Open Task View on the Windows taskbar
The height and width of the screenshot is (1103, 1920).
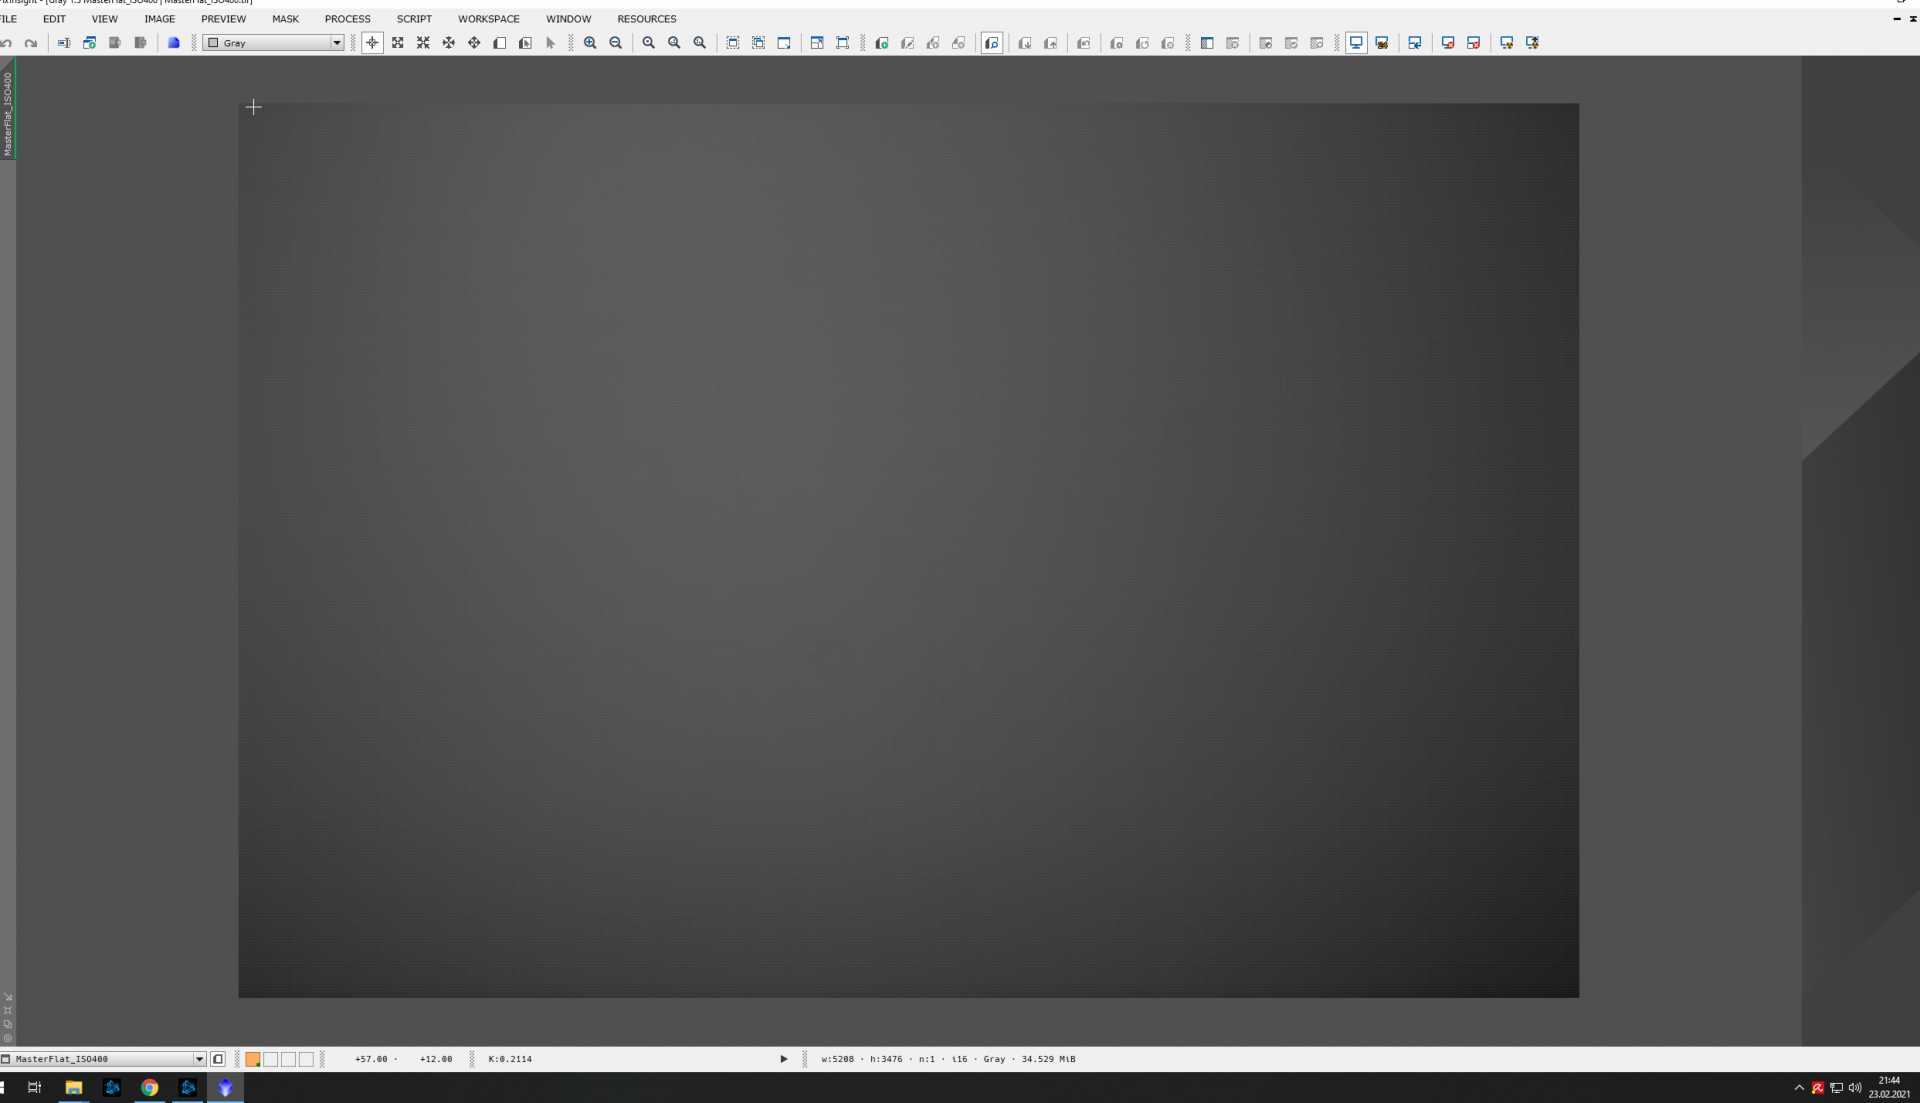tap(34, 1088)
